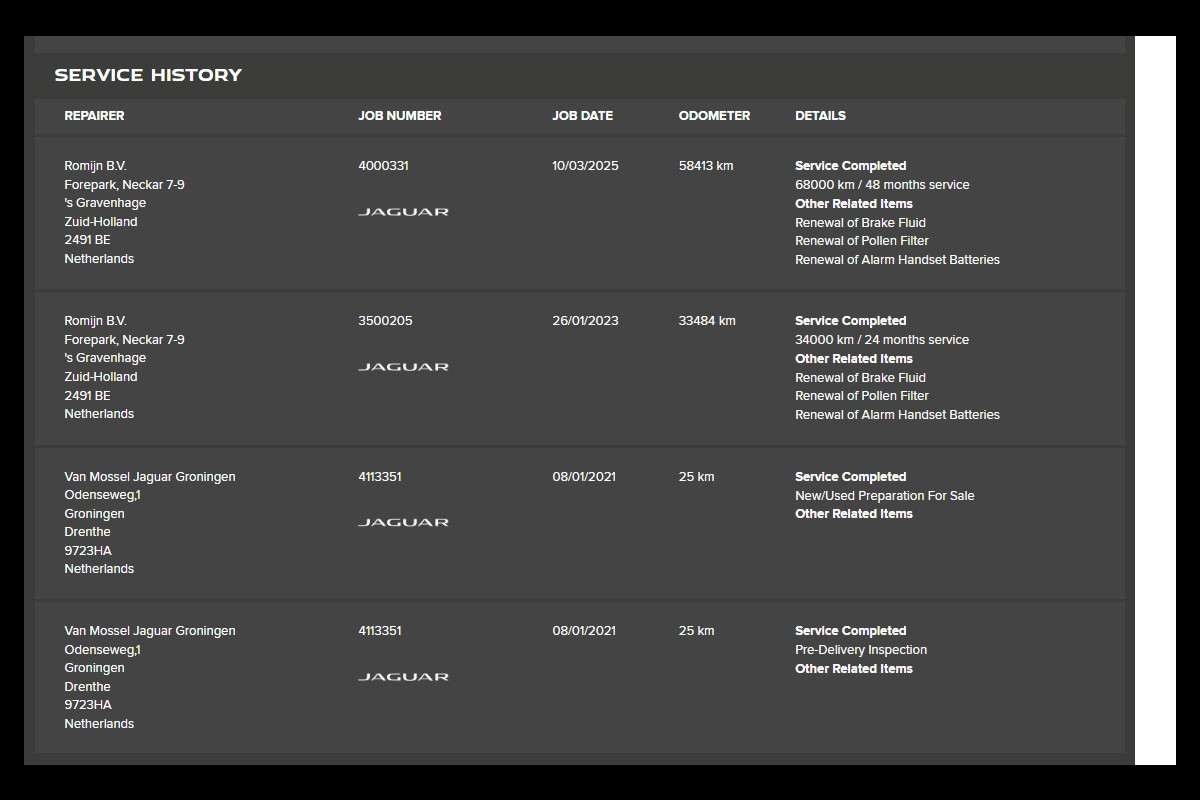Click the 33484 km odometer reading
Viewport: 1200px width, 800px height.
pos(707,321)
